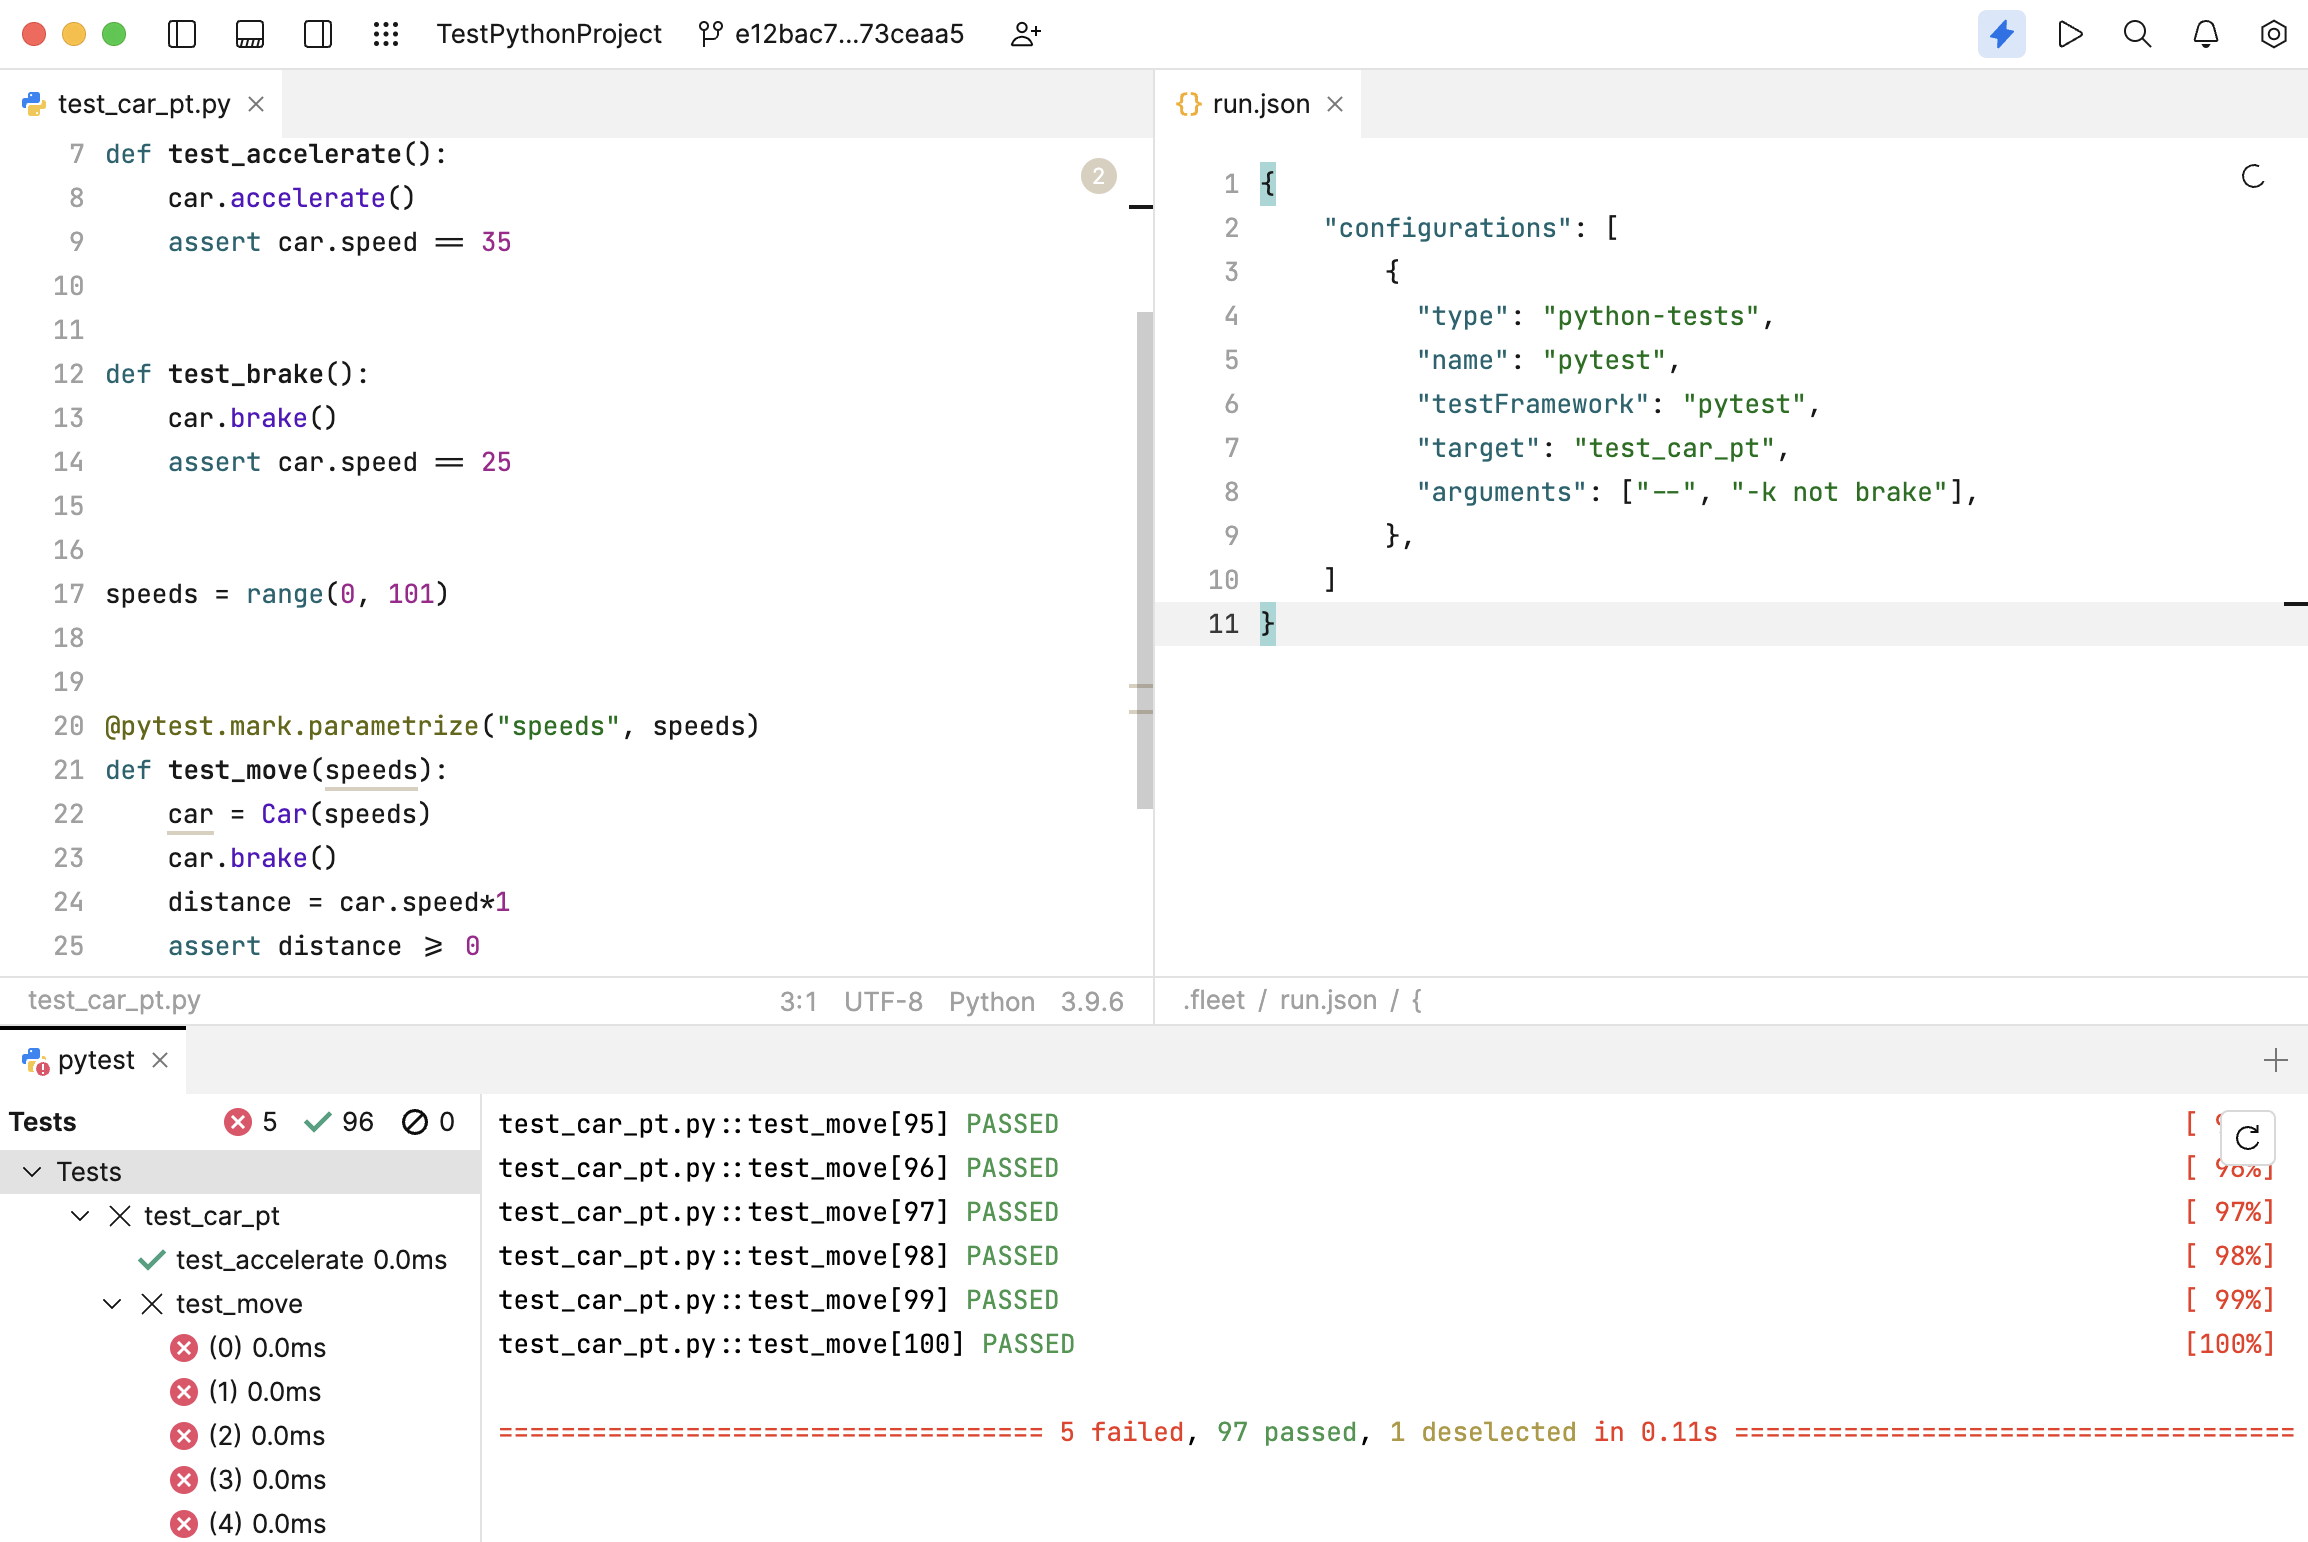Viewport: 2308px width, 1542px height.
Task: Add new panel tab with plus
Action: (2276, 1060)
